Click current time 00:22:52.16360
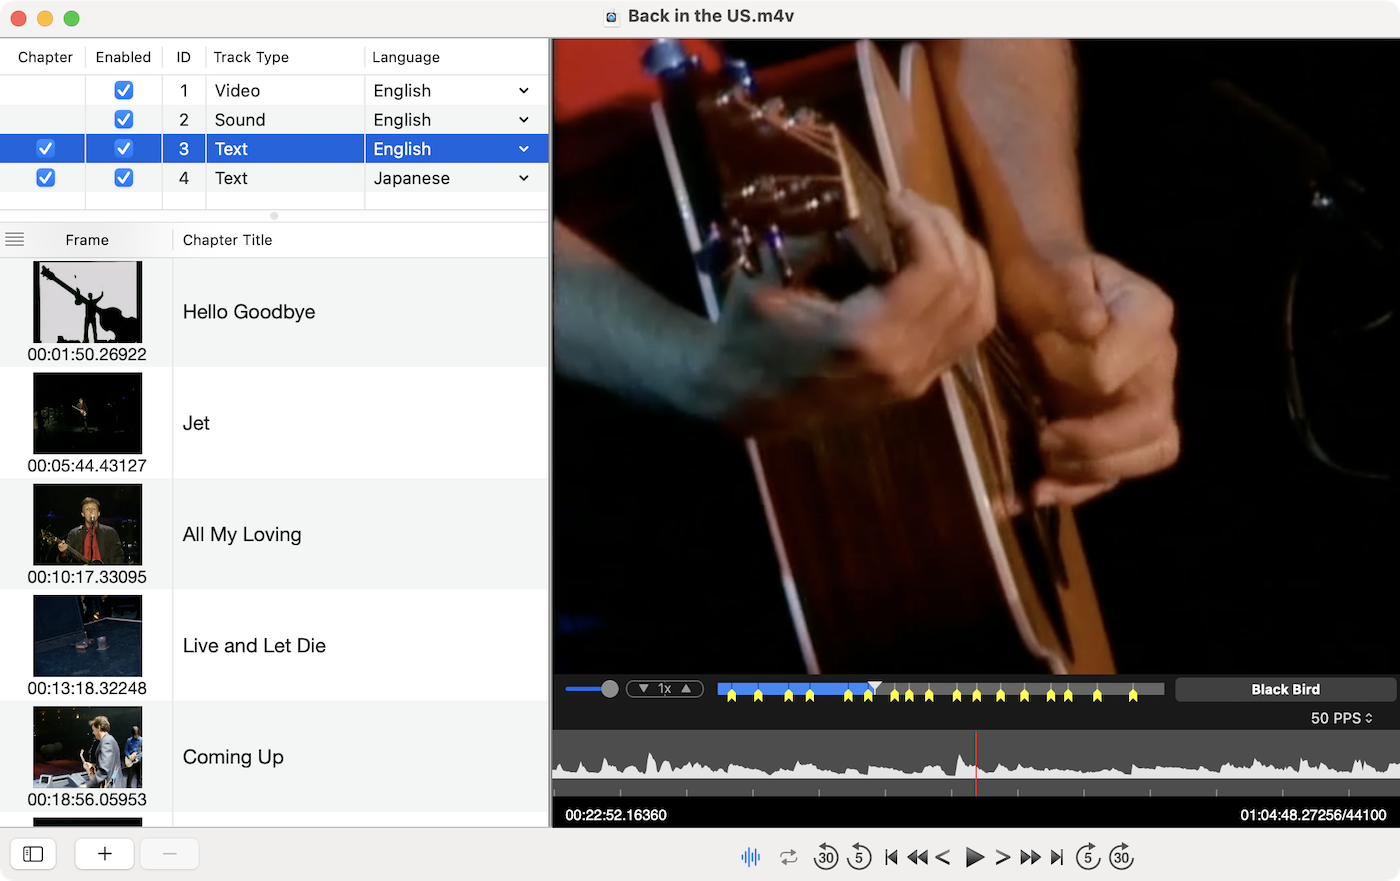Screen dimensions: 1400x881 pos(616,815)
